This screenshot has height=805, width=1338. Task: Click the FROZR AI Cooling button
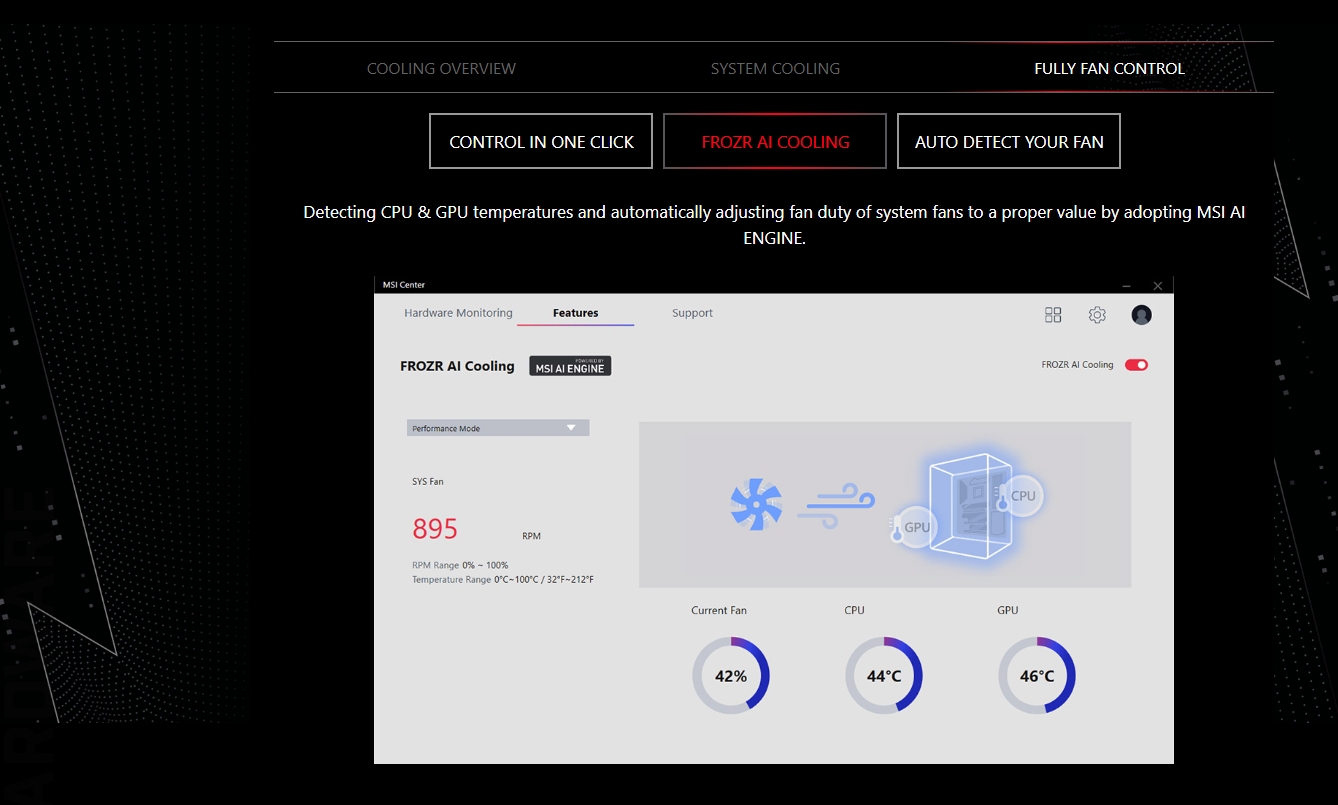point(775,141)
